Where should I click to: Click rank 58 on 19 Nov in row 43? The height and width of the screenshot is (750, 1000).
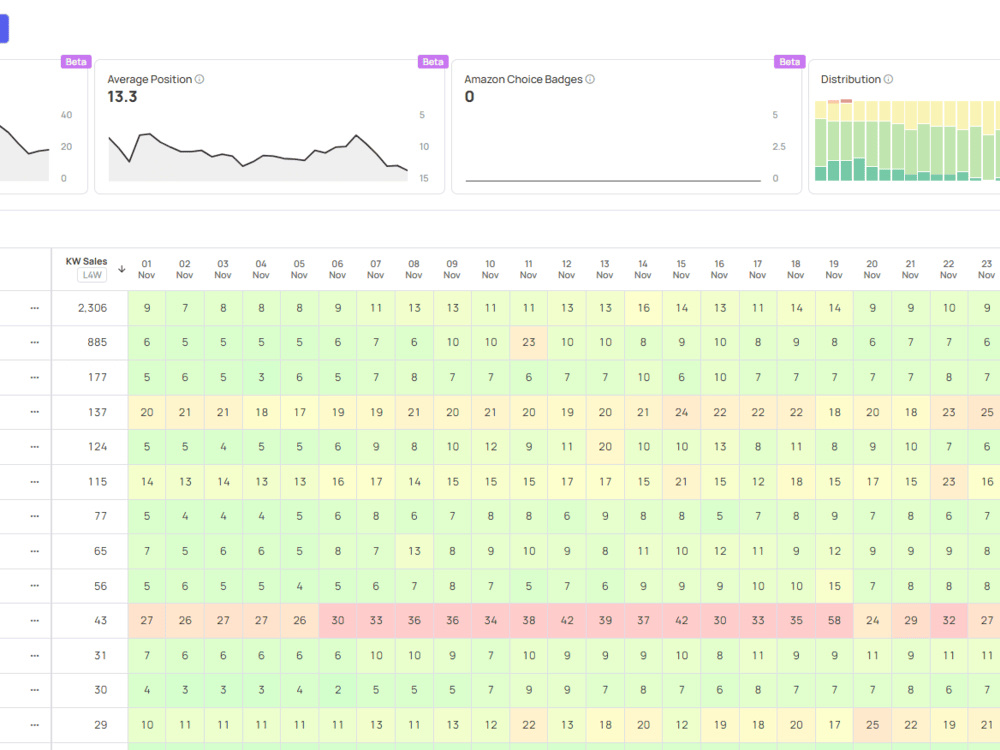834,621
